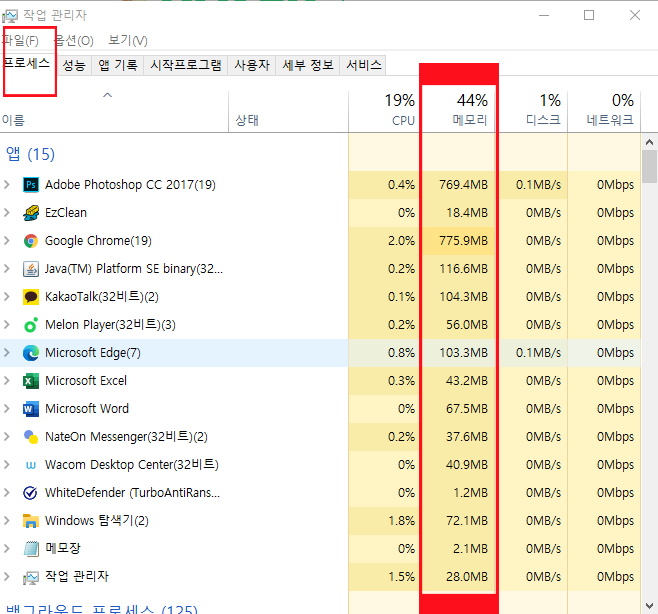Sort processes by 네트워크 column
The image size is (658, 614).
click(x=604, y=111)
